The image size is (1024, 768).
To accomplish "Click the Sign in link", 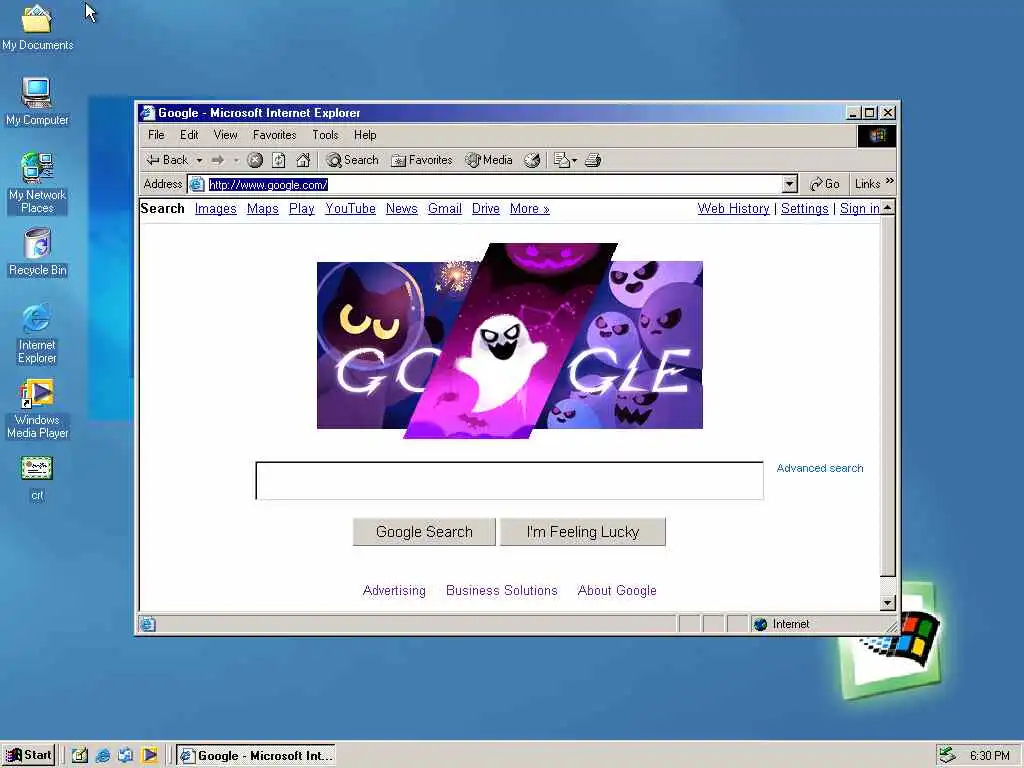I will 859,209.
